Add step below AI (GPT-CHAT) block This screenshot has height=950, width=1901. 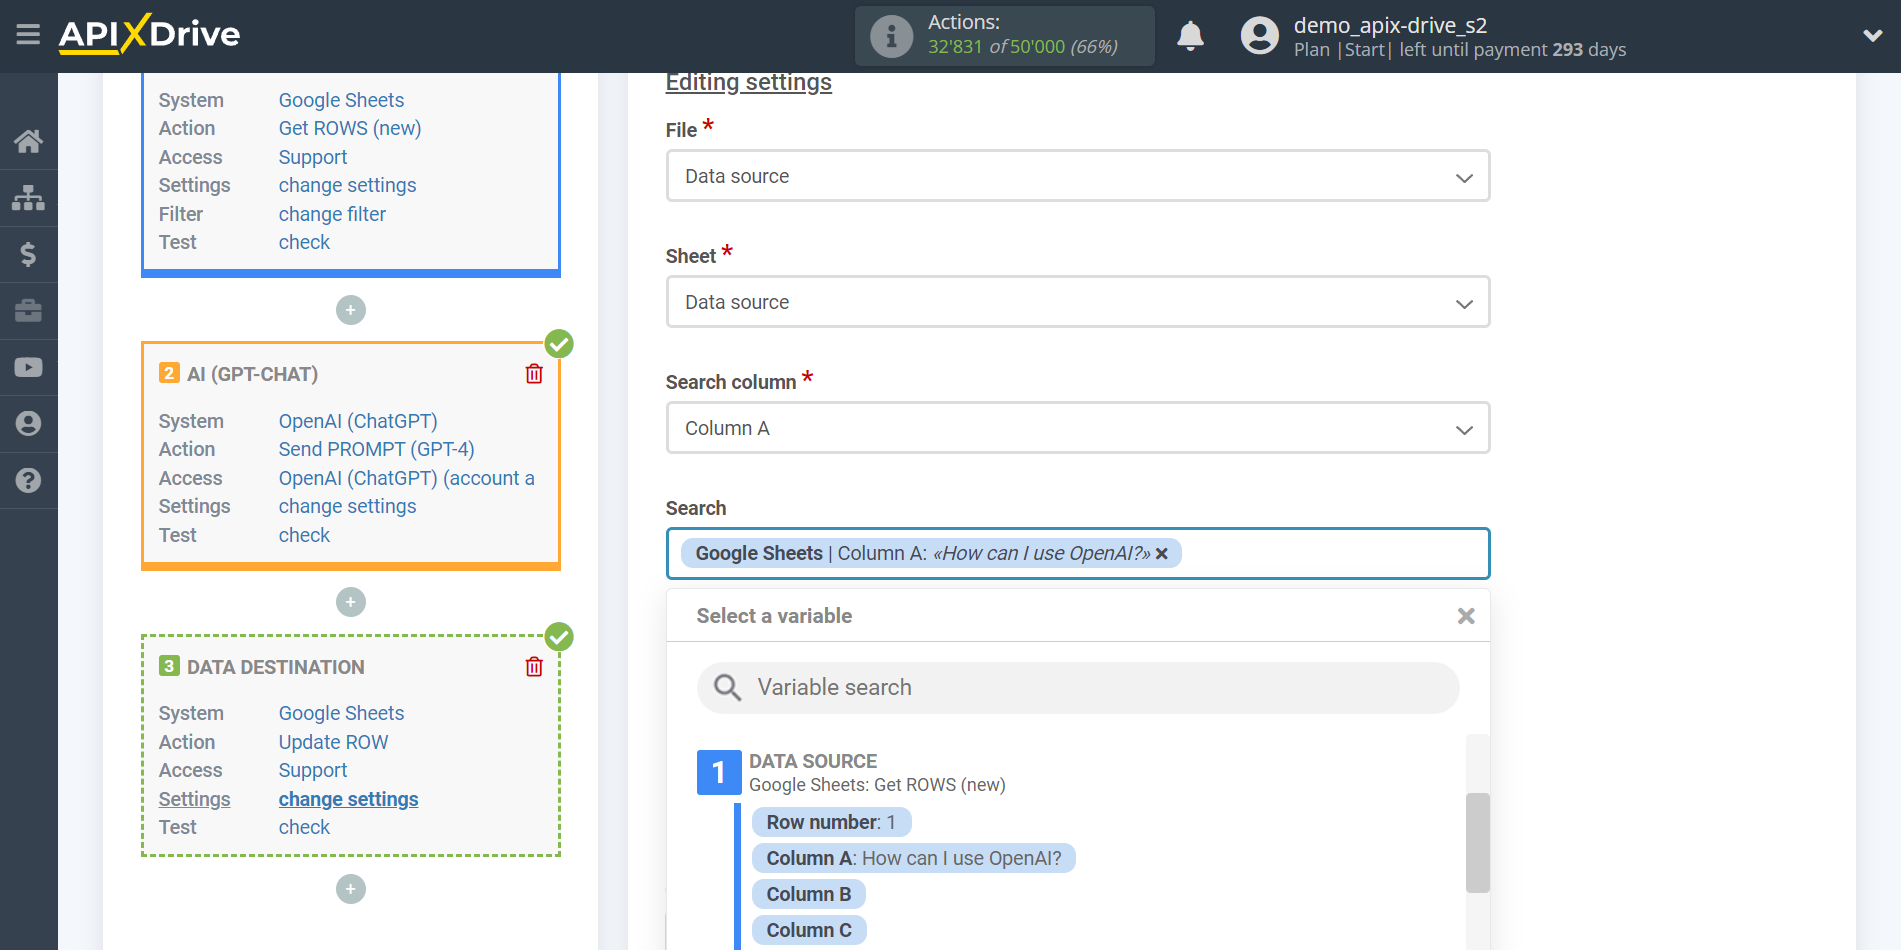tap(351, 602)
